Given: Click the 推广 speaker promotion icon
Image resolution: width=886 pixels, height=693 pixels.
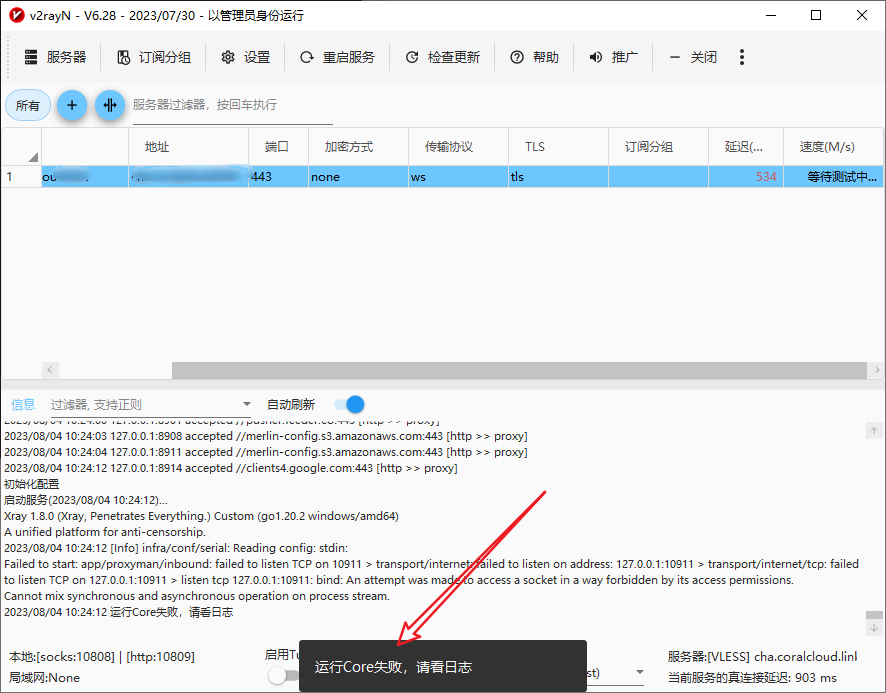Looking at the screenshot, I should [596, 57].
